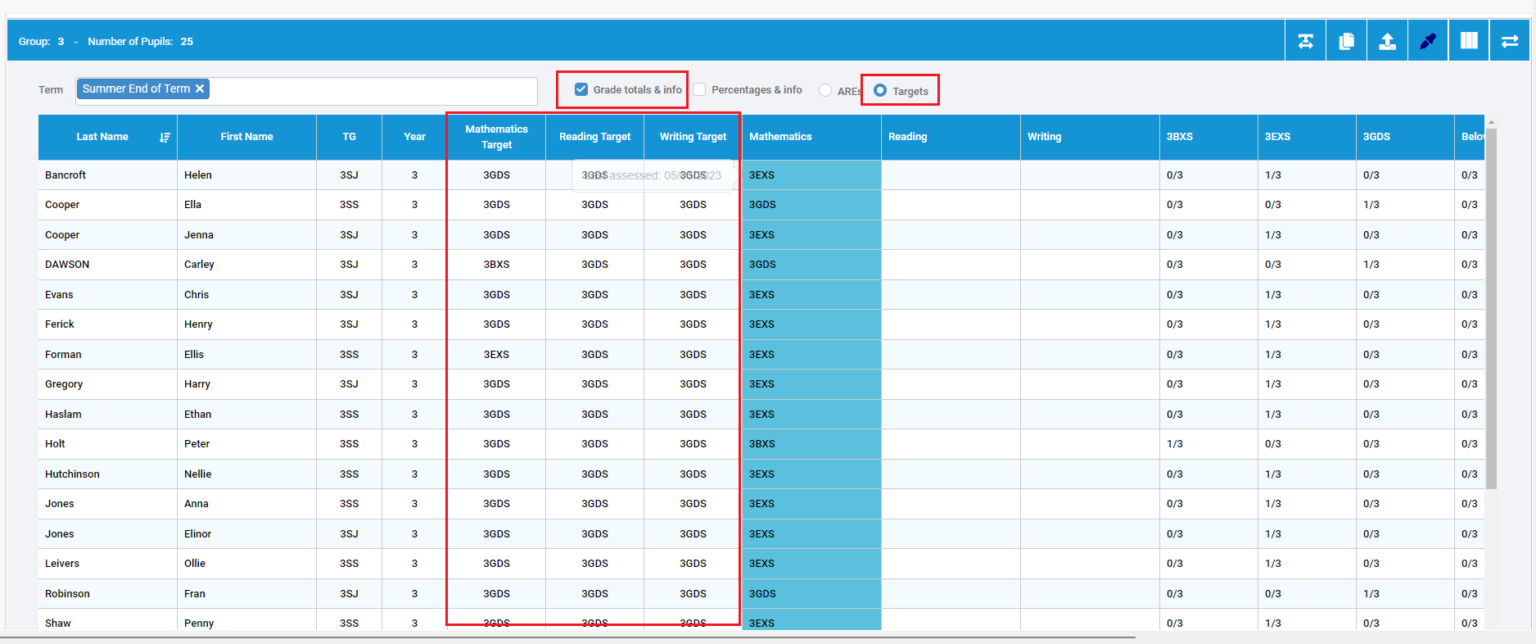This screenshot has width=1536, height=644.
Task: Uncheck Grade totals & info
Action: click(581, 88)
